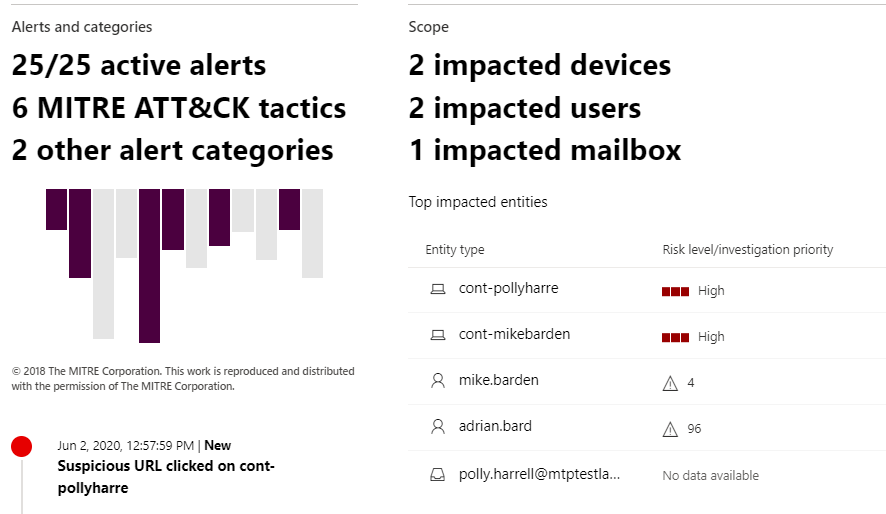Open the mike.barden user entity
Image resolution: width=886 pixels, height=514 pixels.
click(x=496, y=380)
